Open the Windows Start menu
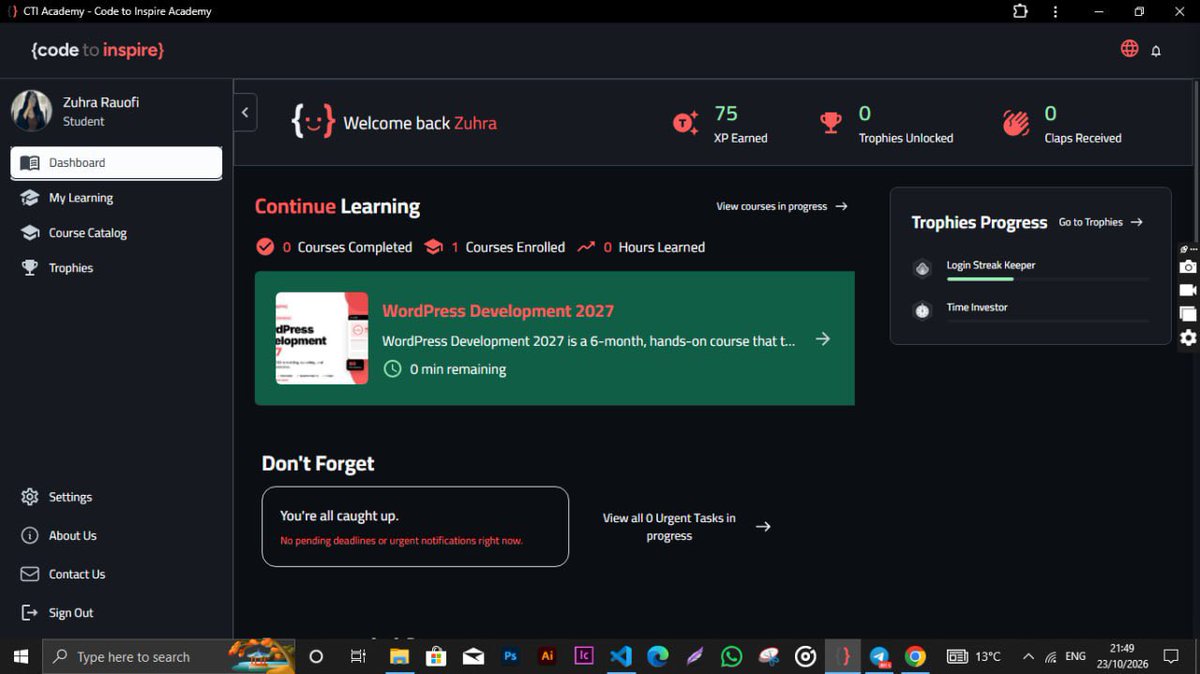The height and width of the screenshot is (674, 1200). (21, 657)
